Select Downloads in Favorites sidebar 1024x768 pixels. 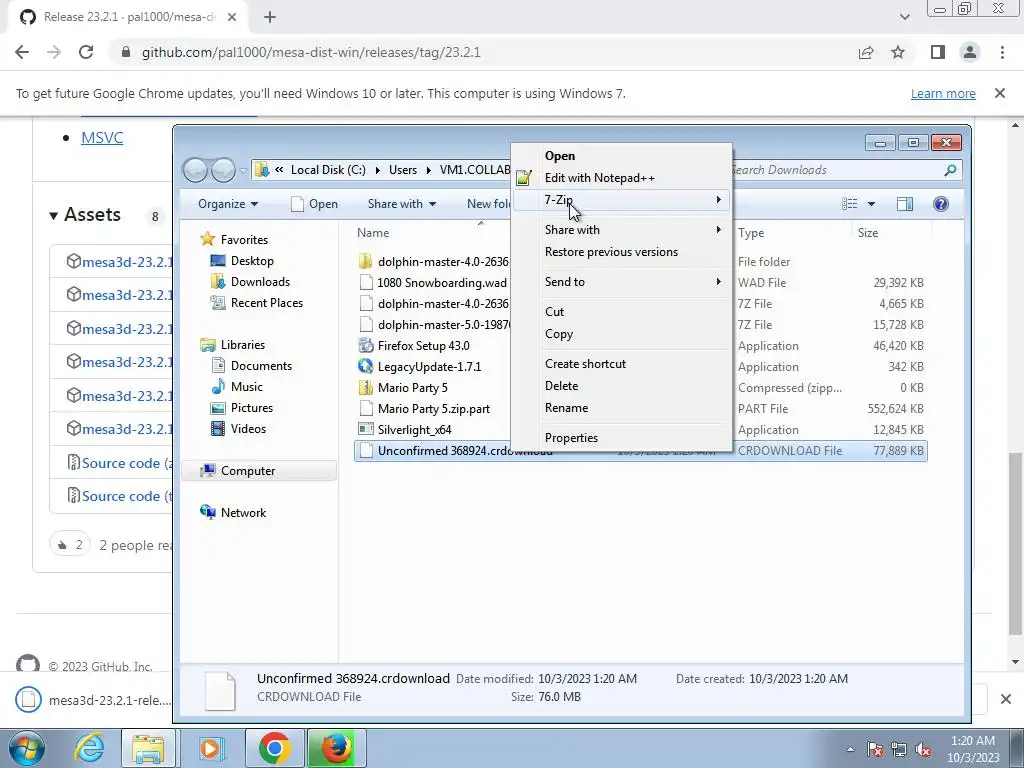pos(260,281)
